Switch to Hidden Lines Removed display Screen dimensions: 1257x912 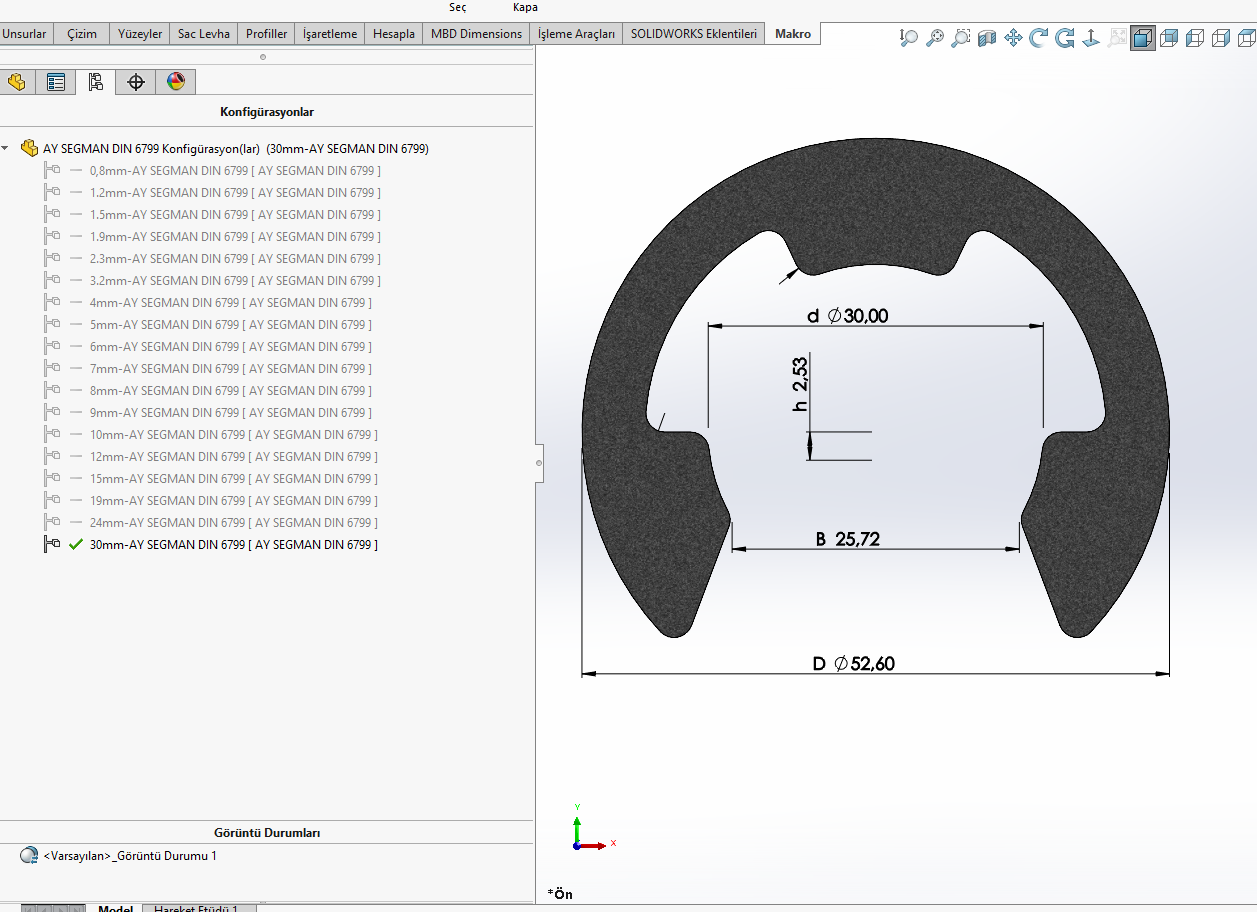pyautogui.click(x=1195, y=39)
